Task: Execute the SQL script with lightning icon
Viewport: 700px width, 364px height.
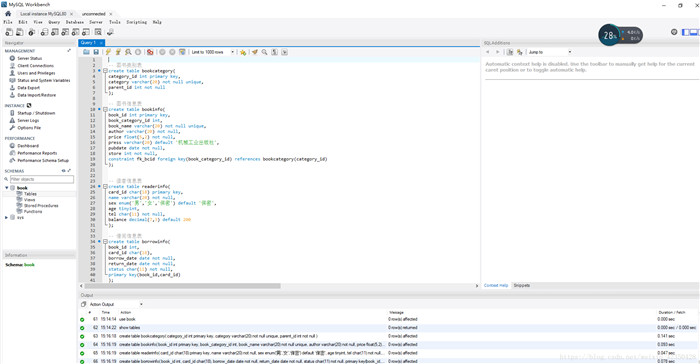Action: pos(108,52)
